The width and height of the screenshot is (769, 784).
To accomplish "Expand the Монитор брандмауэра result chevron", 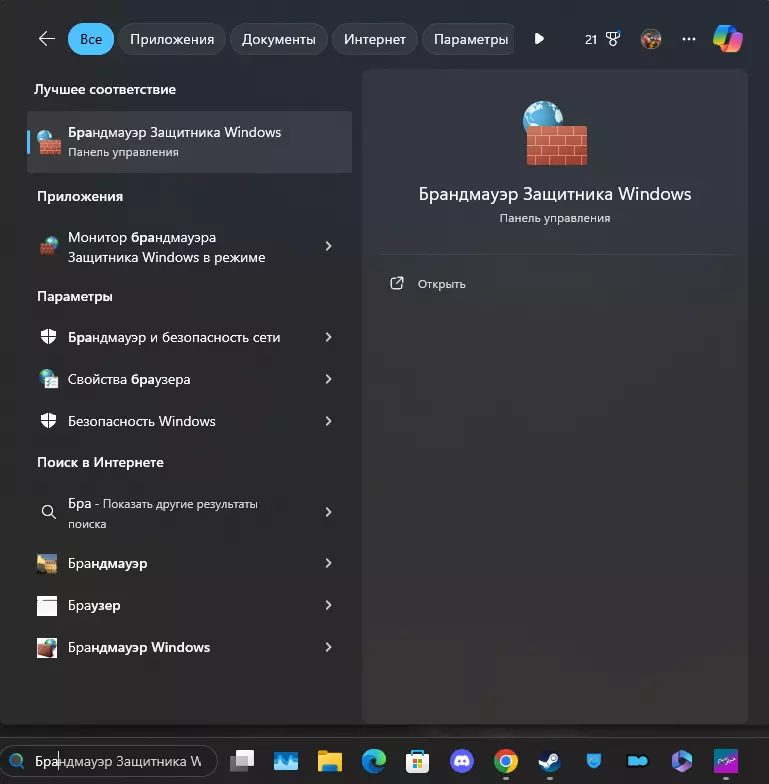I will point(328,246).
